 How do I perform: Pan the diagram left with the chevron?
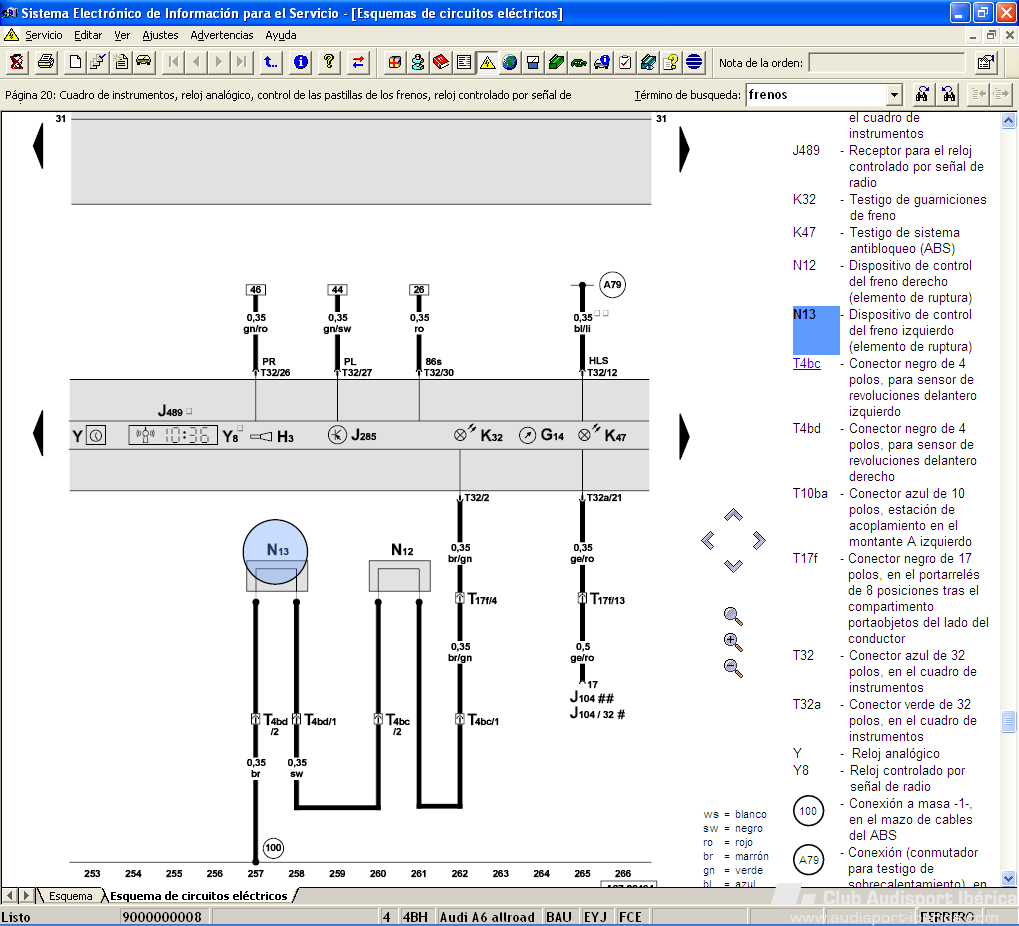point(708,540)
